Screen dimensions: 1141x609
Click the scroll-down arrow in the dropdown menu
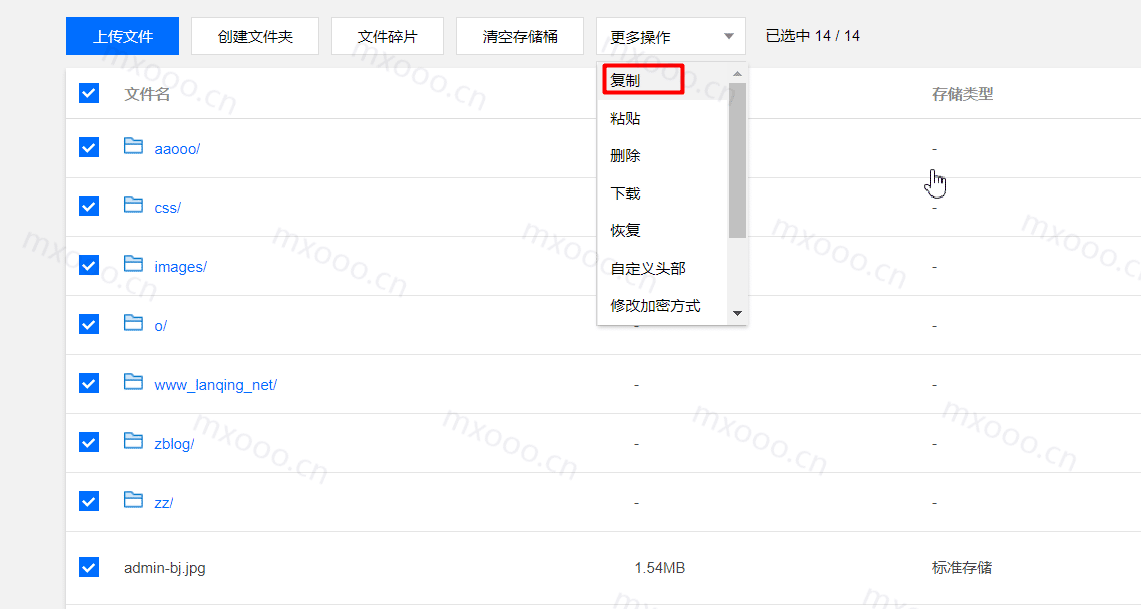pyautogui.click(x=737, y=313)
